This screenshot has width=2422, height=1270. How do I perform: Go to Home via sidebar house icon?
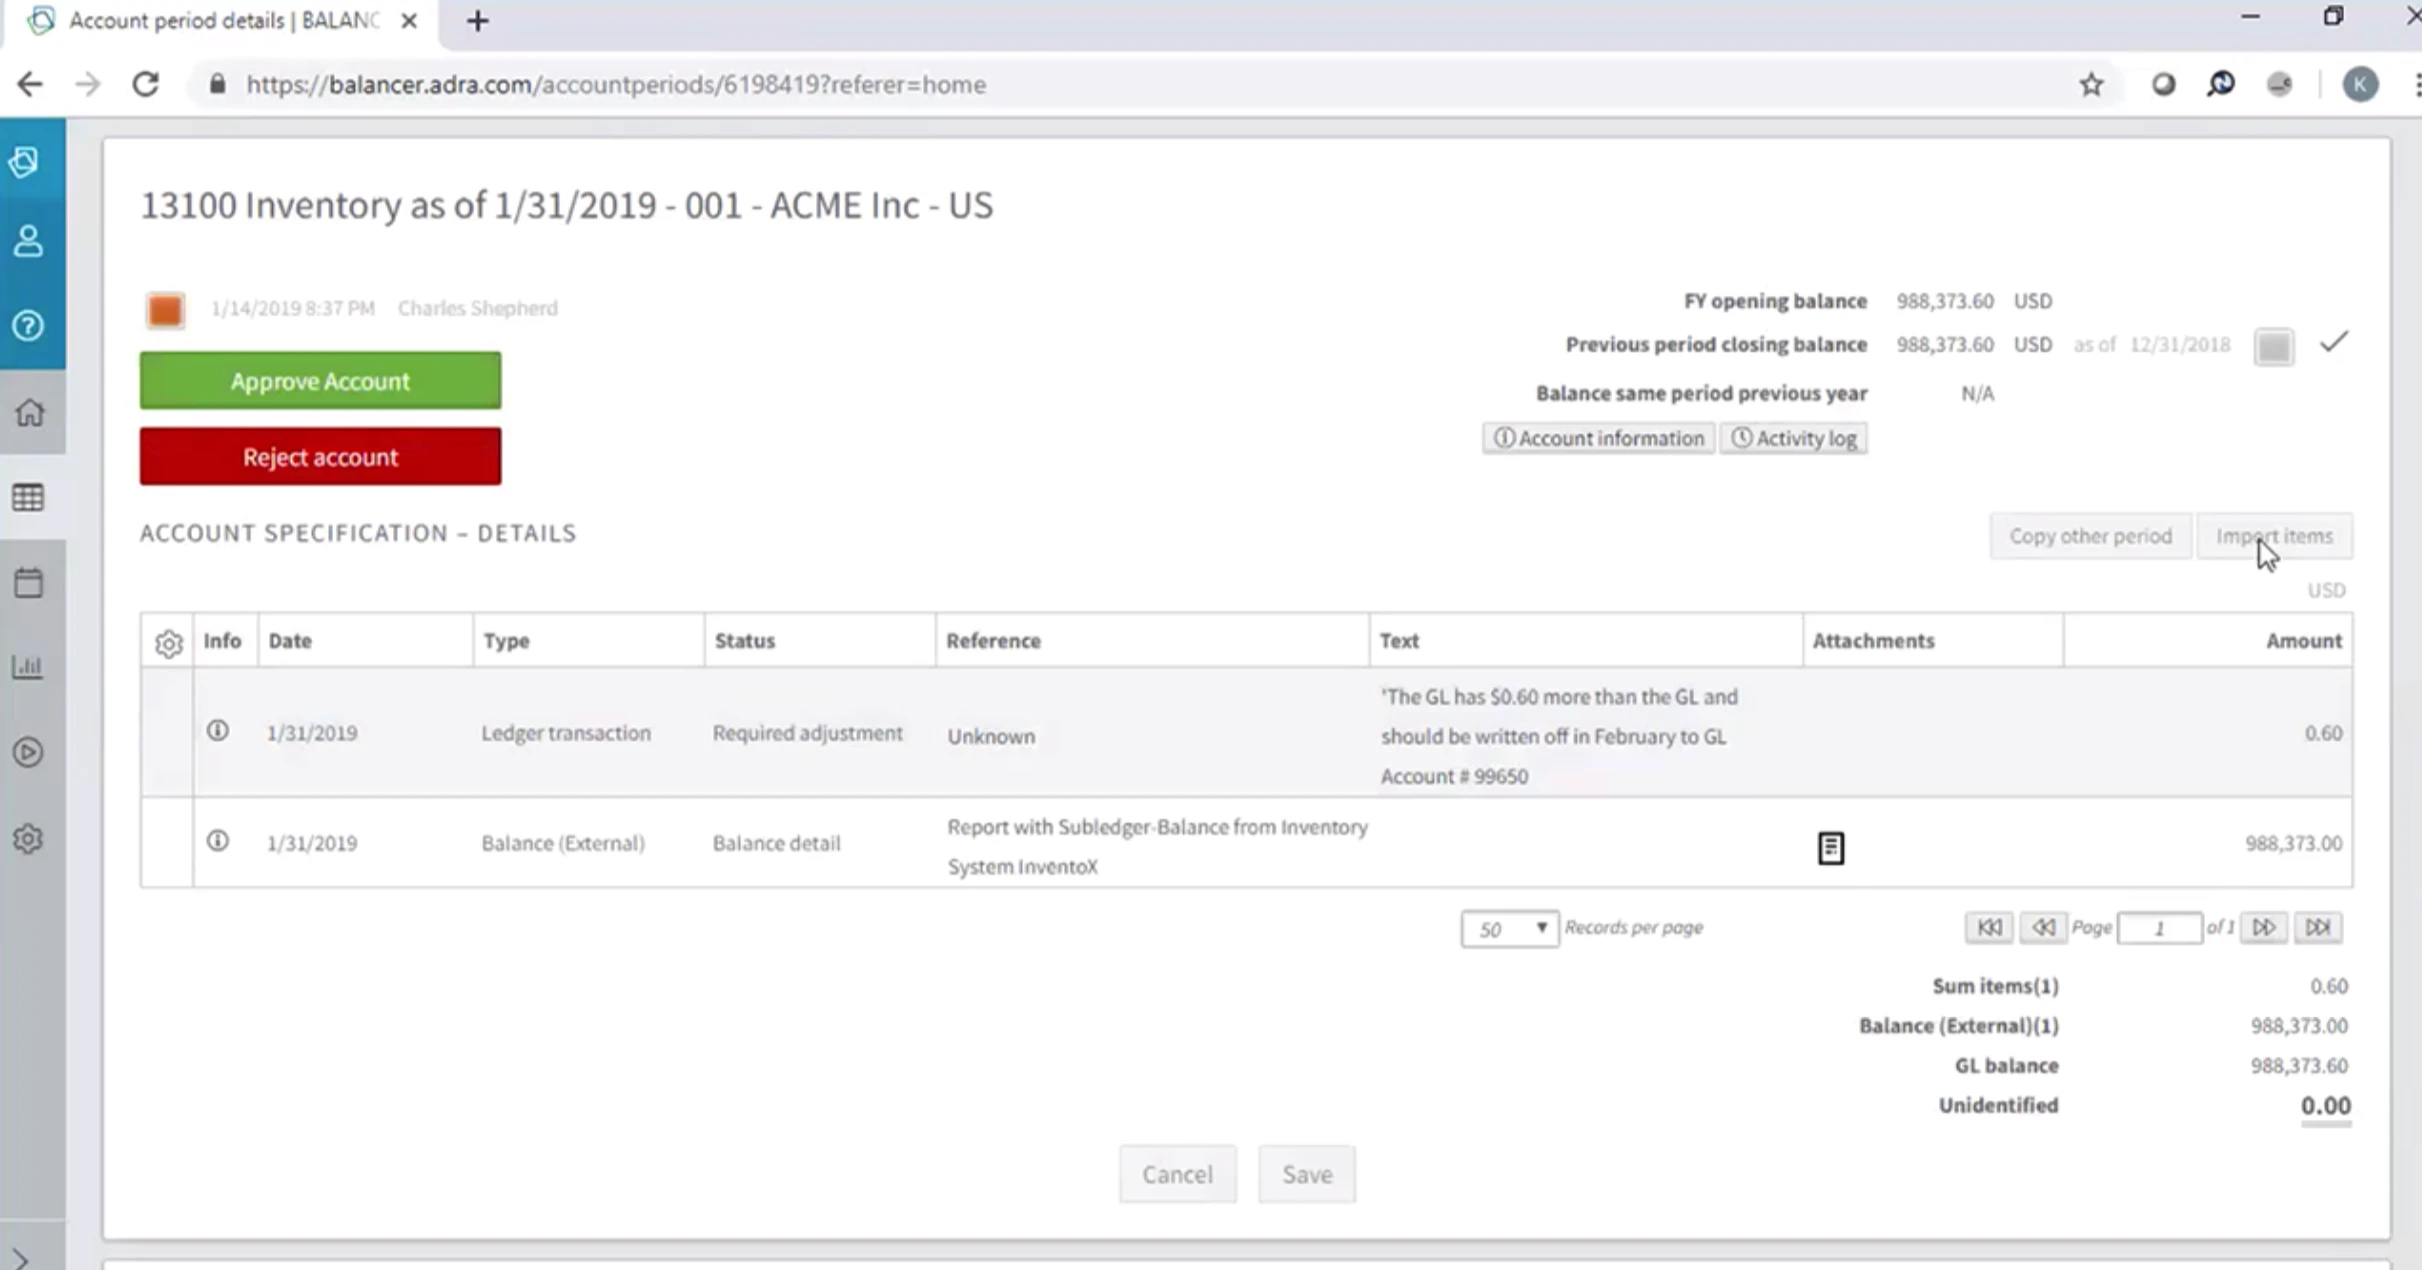29,412
